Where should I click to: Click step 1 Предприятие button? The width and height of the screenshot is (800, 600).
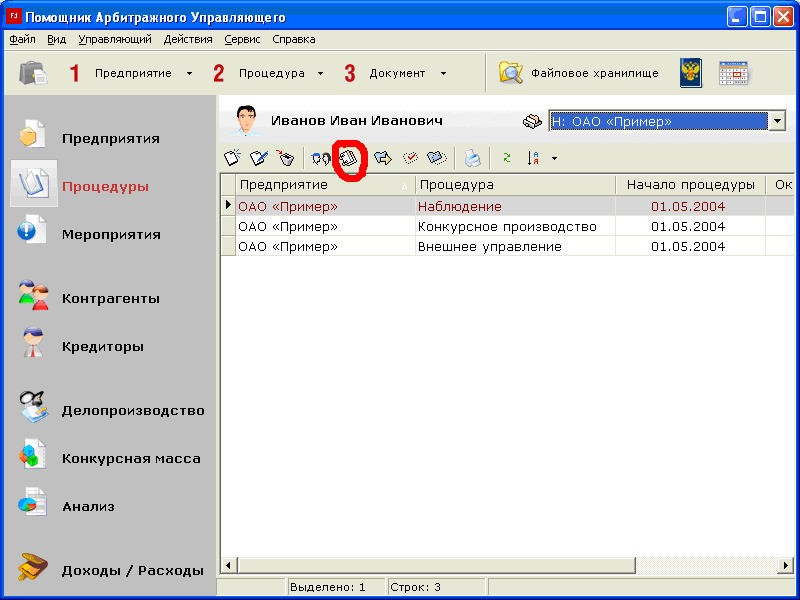tap(121, 73)
